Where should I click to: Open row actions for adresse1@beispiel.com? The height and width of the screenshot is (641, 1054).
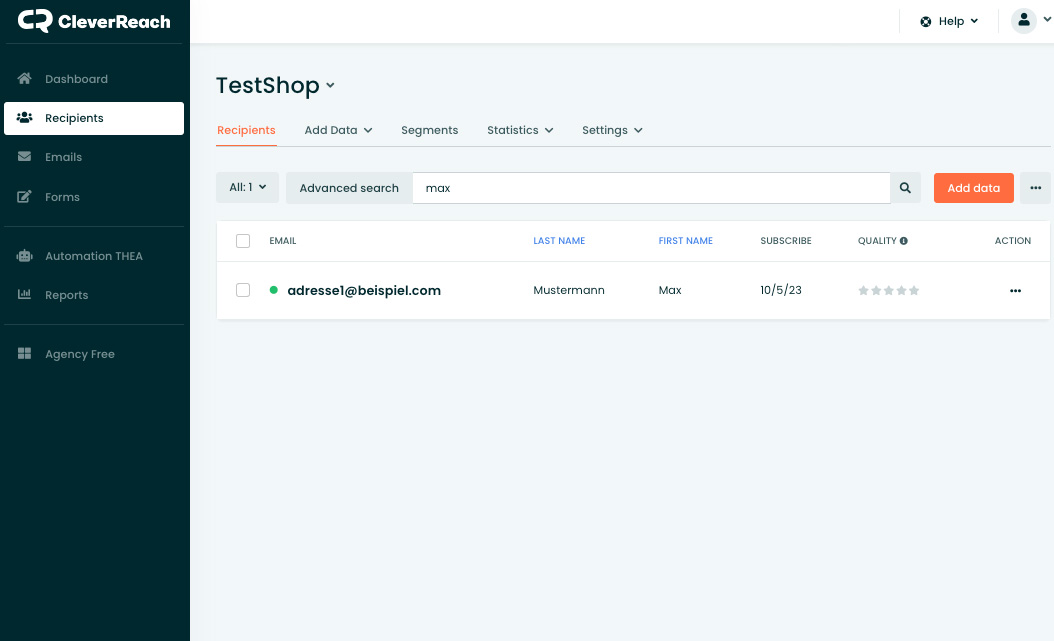tap(1015, 291)
